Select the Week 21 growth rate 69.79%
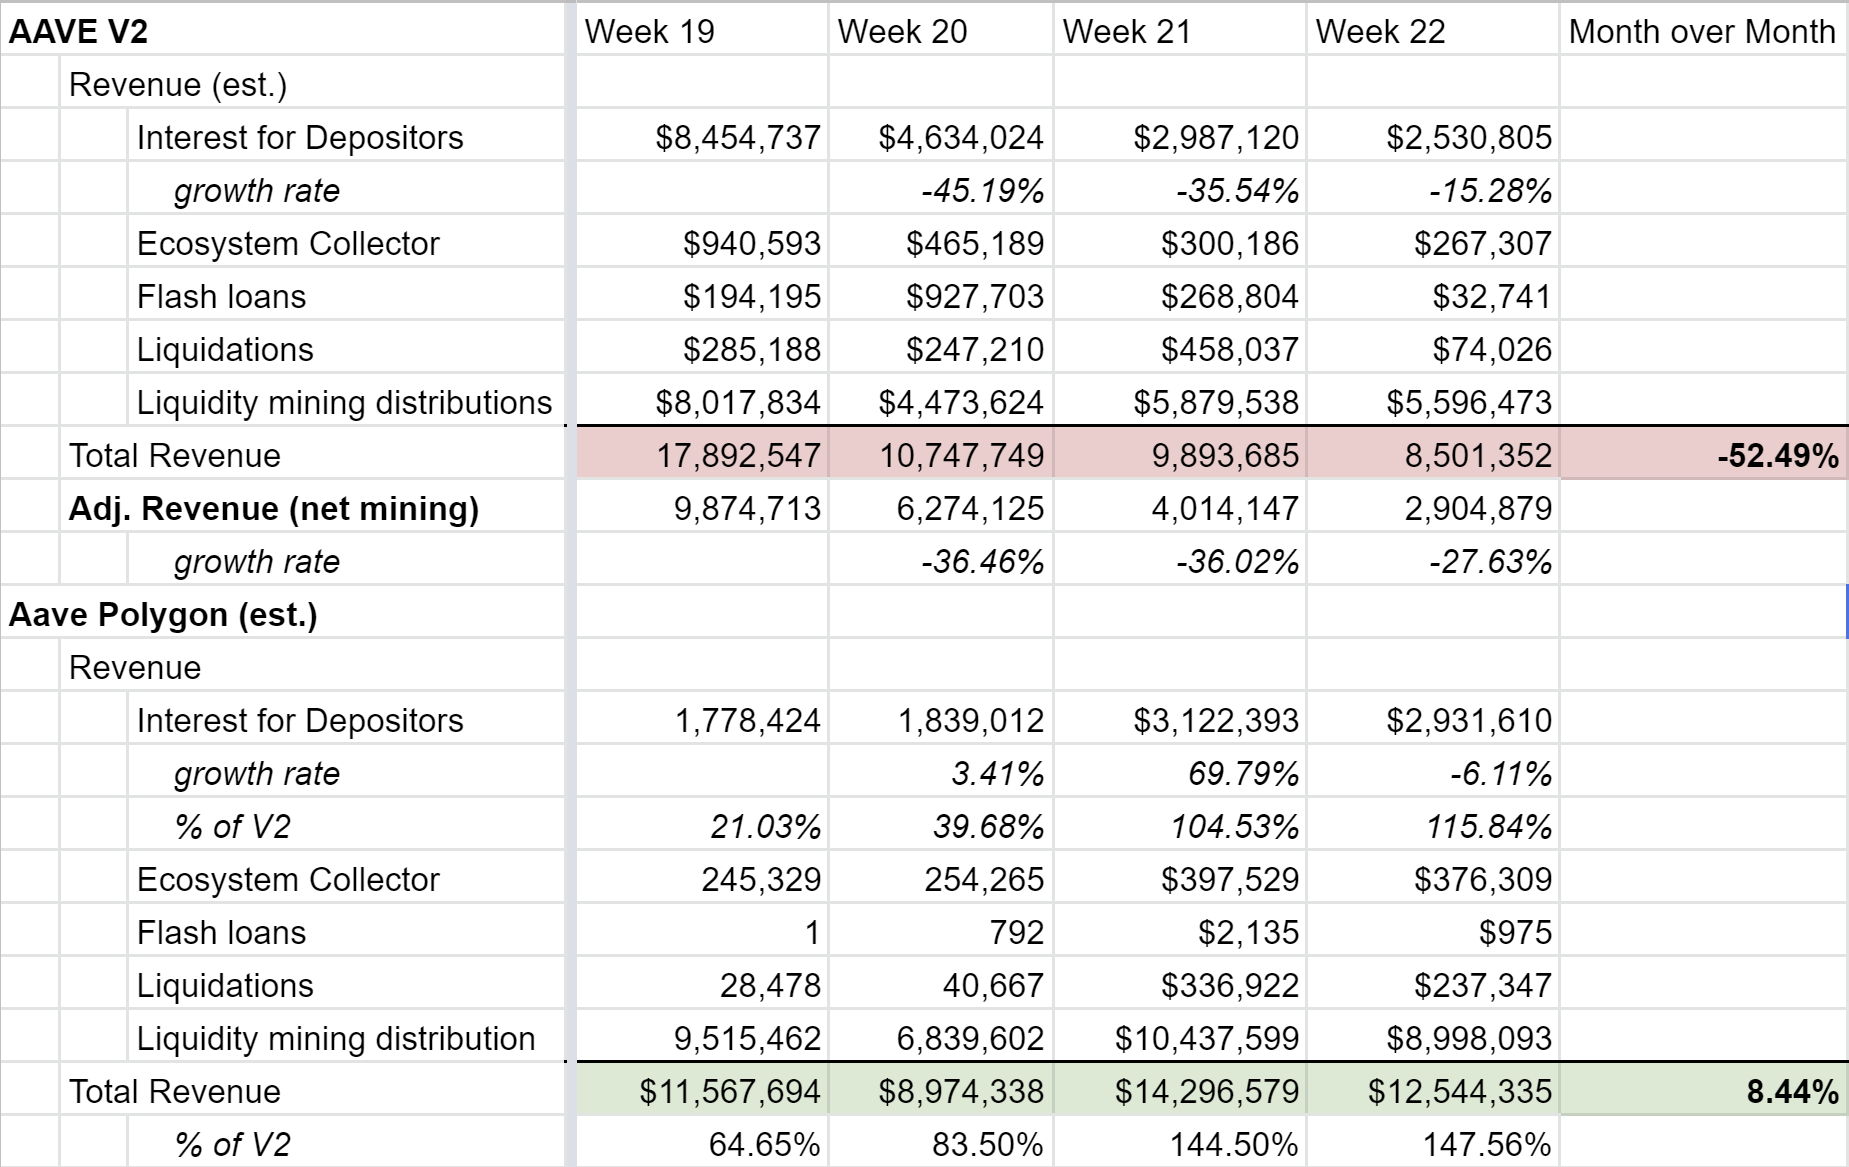This screenshot has width=1849, height=1167. pyautogui.click(x=1179, y=773)
